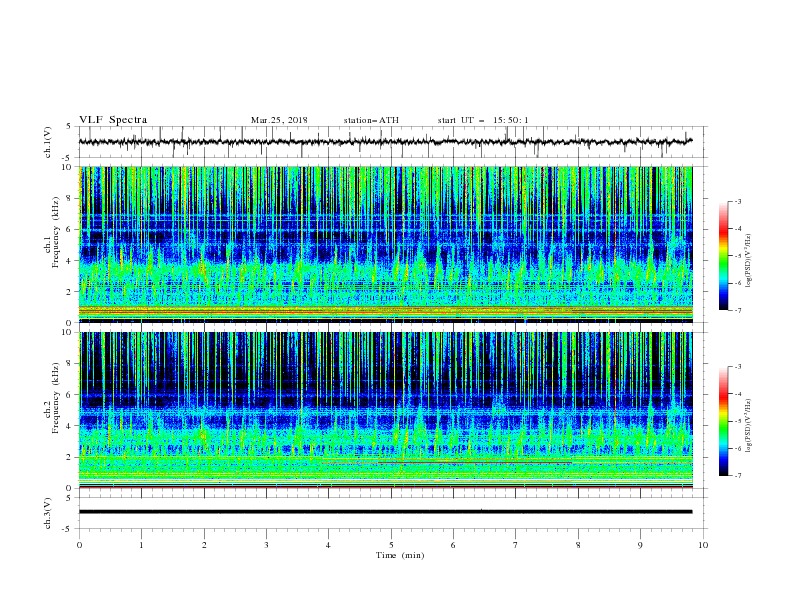This screenshot has height=612, width=792.
Task: Click the time axis tick label '8'
Action: (x=578, y=545)
